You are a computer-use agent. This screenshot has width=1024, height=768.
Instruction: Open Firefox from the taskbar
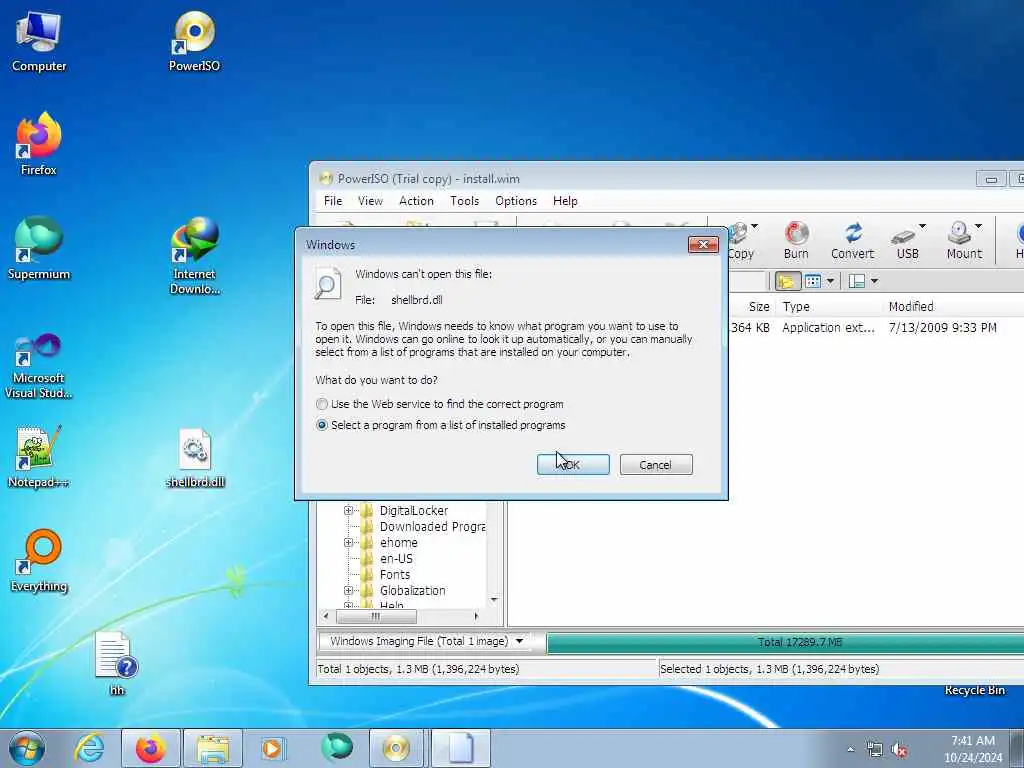pyautogui.click(x=150, y=748)
